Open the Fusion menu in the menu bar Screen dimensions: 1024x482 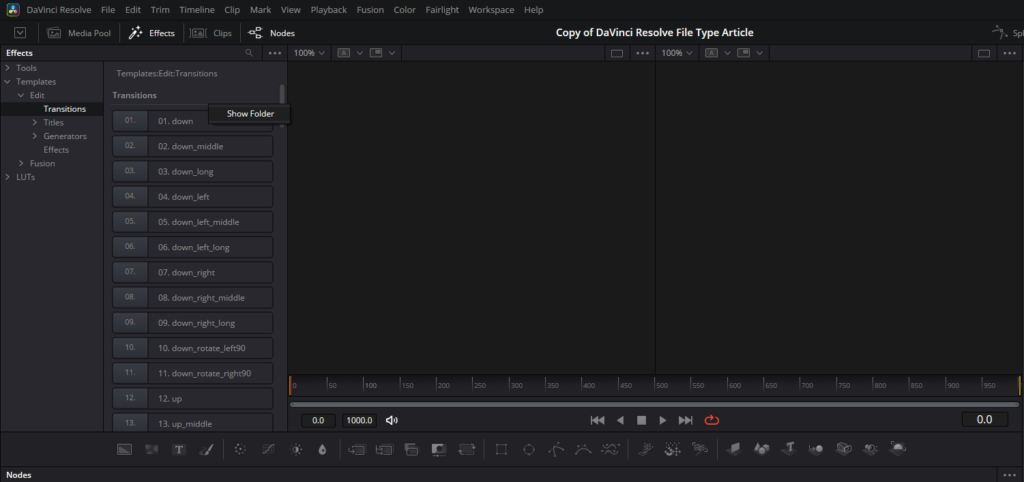(x=370, y=10)
